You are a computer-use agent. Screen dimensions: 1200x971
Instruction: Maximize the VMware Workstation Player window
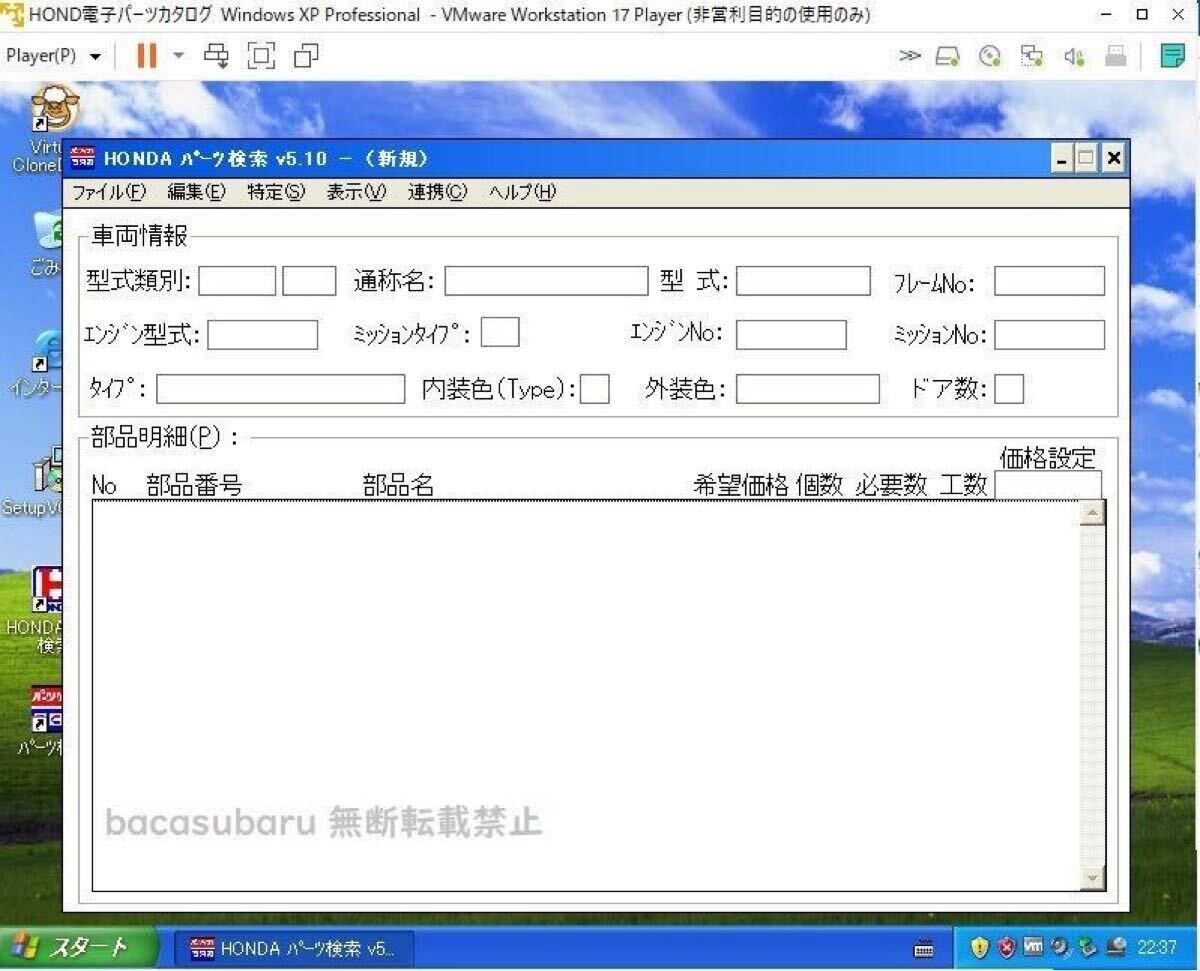point(1143,15)
